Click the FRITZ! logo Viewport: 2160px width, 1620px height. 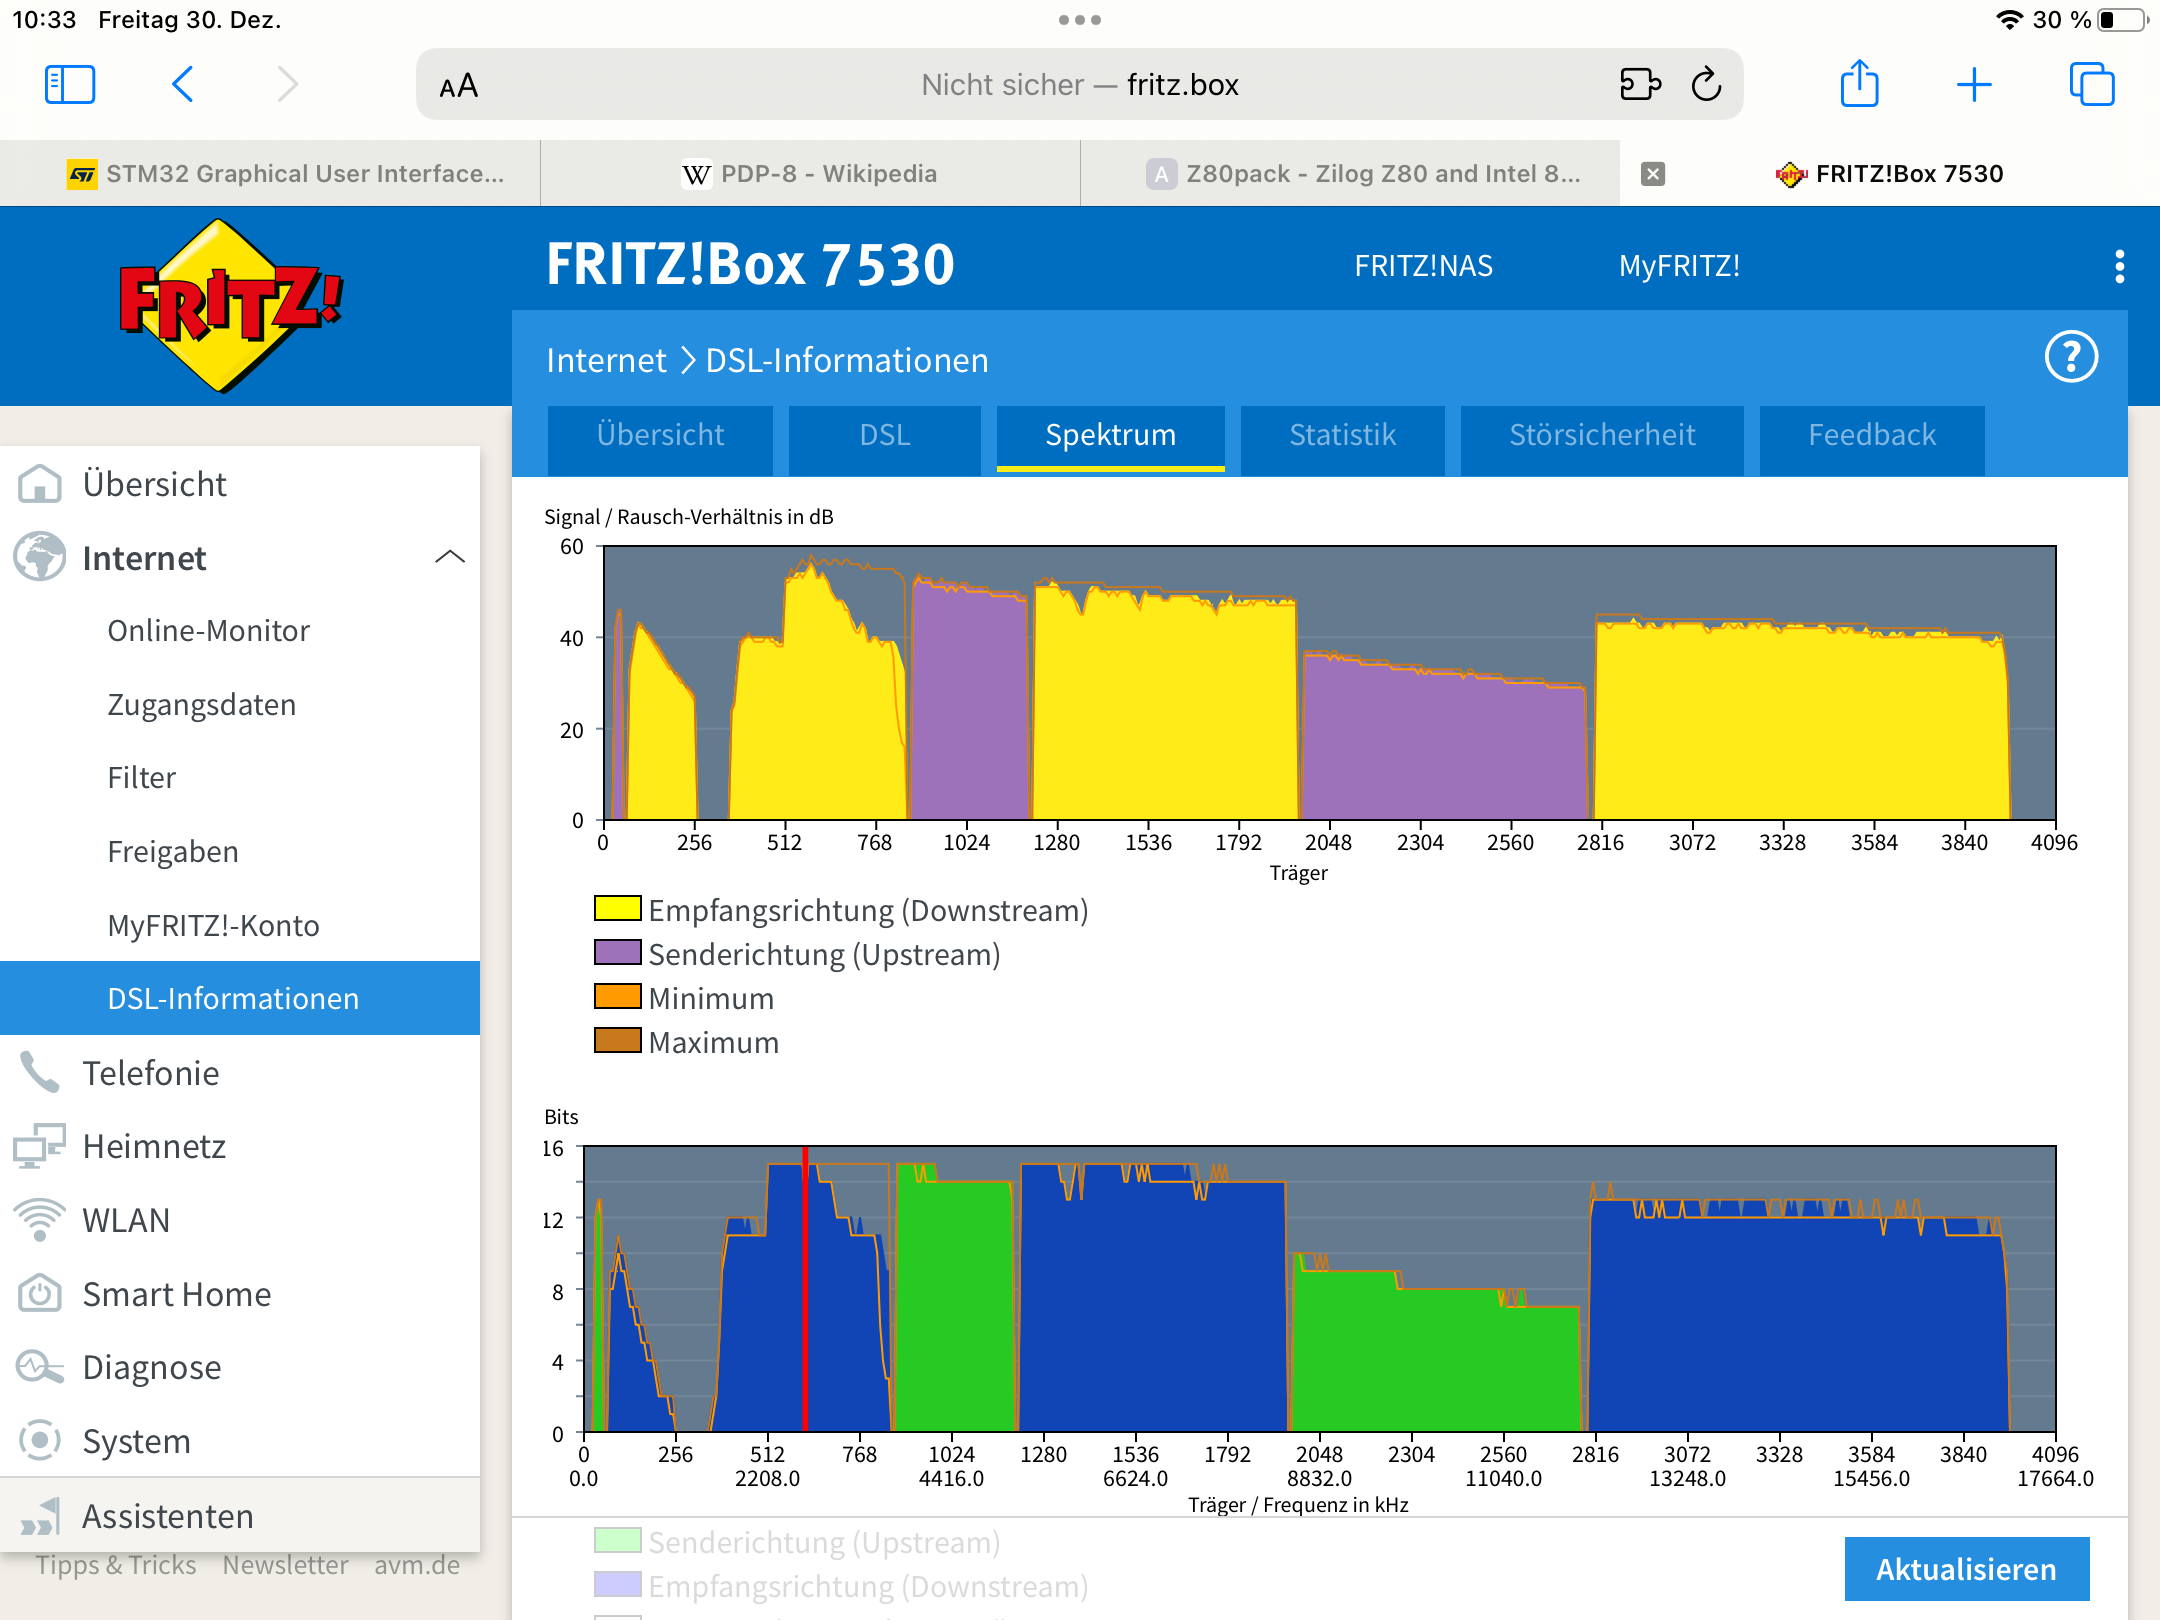pos(230,305)
